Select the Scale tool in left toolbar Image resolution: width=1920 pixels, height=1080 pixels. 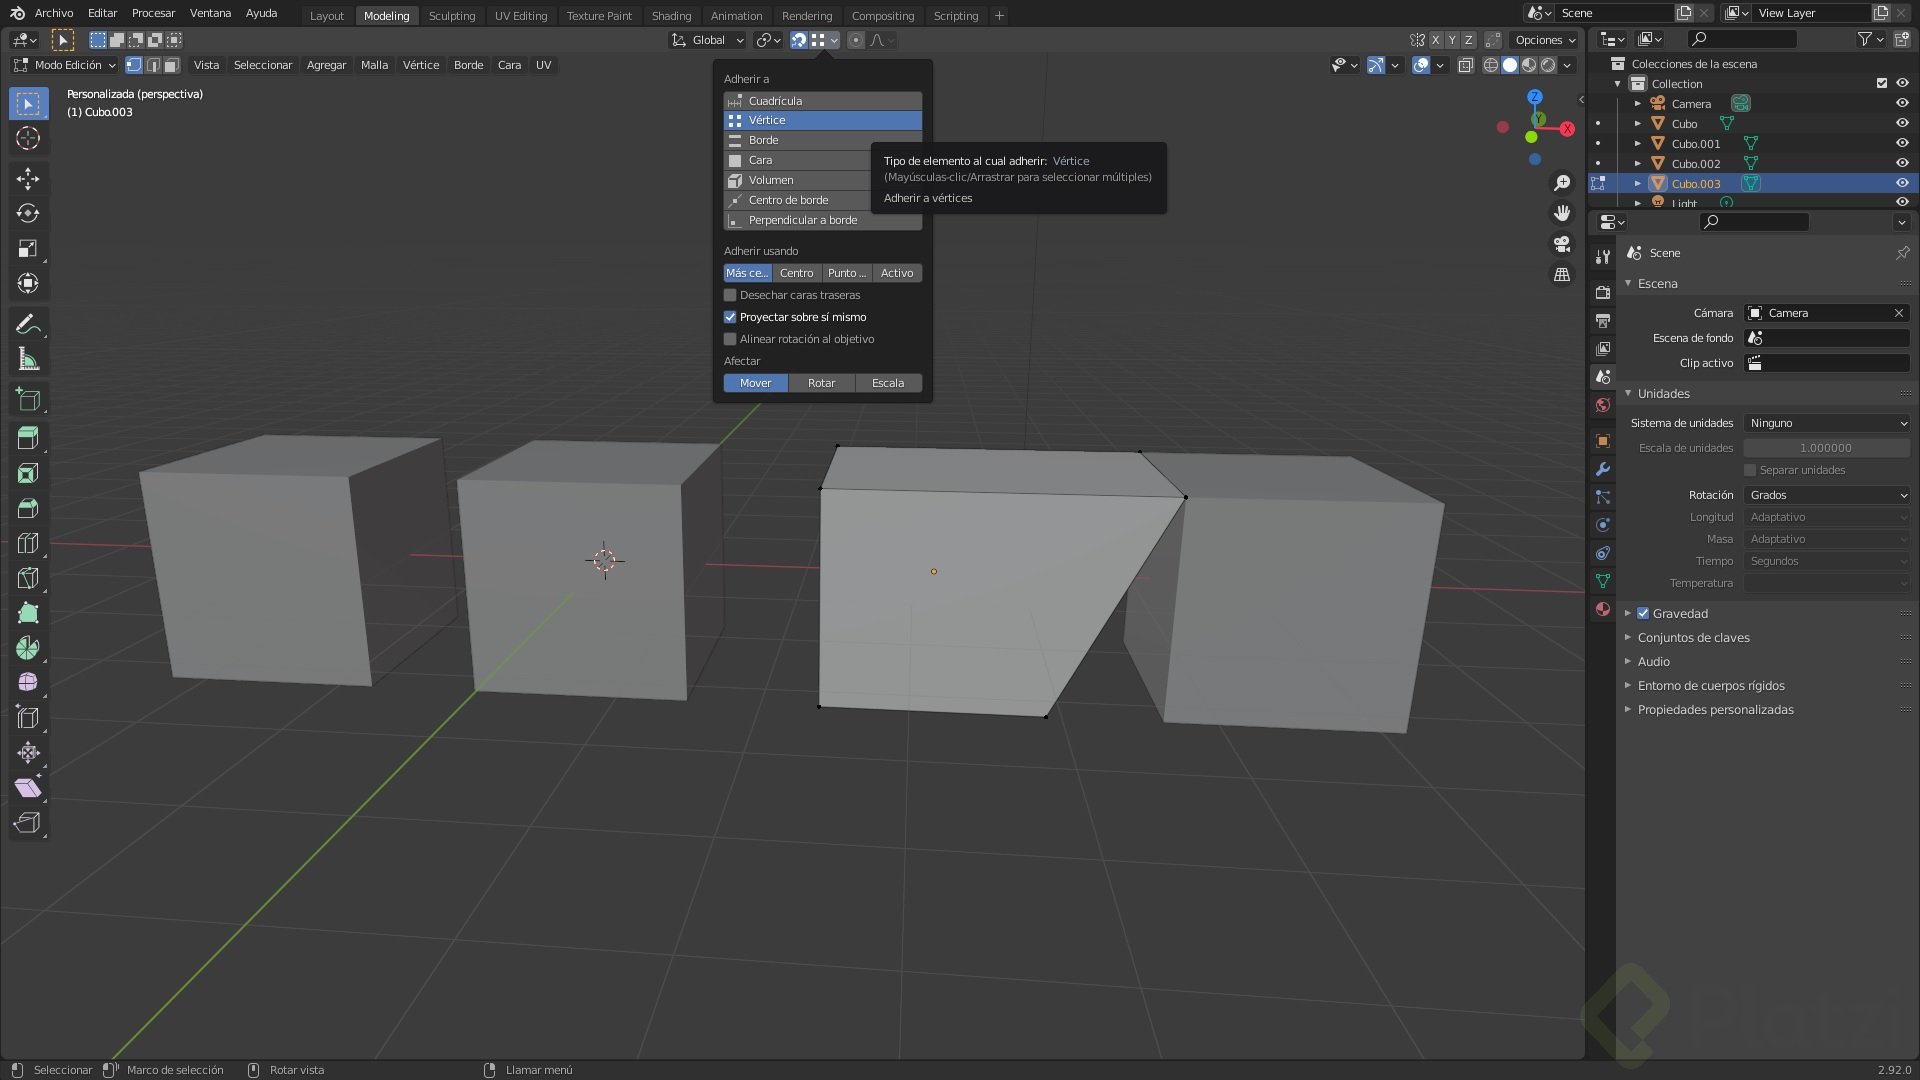pos(28,248)
